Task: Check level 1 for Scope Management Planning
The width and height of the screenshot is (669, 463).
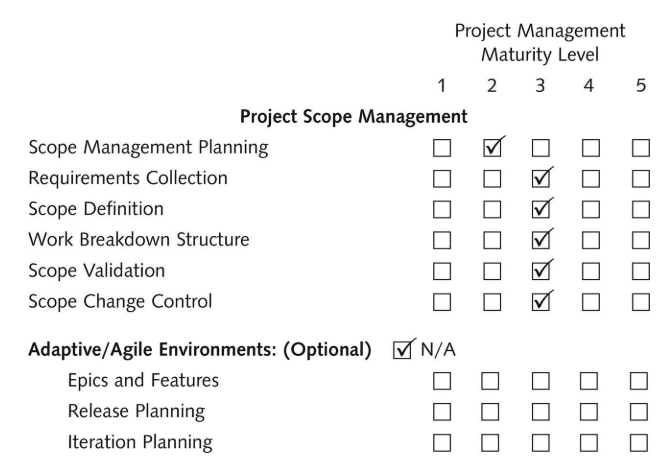Action: pos(441,149)
